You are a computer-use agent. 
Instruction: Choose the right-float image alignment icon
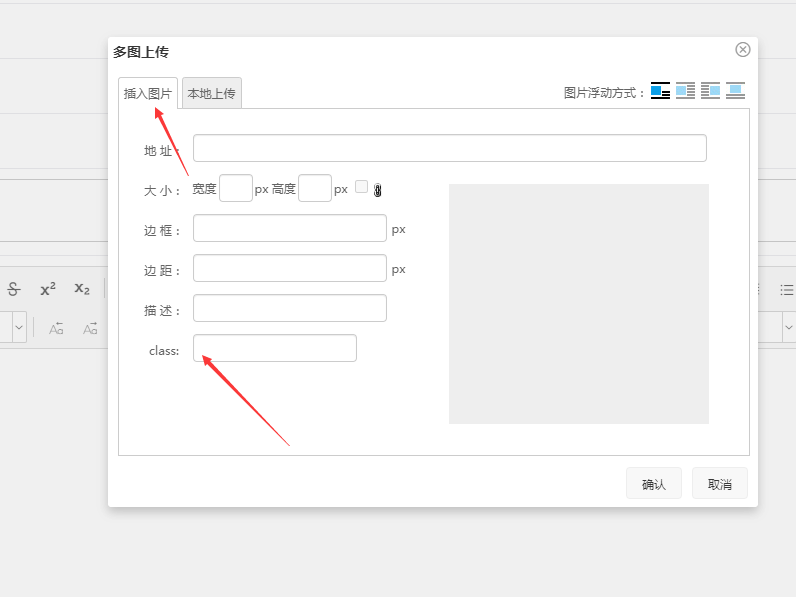pyautogui.click(x=710, y=91)
